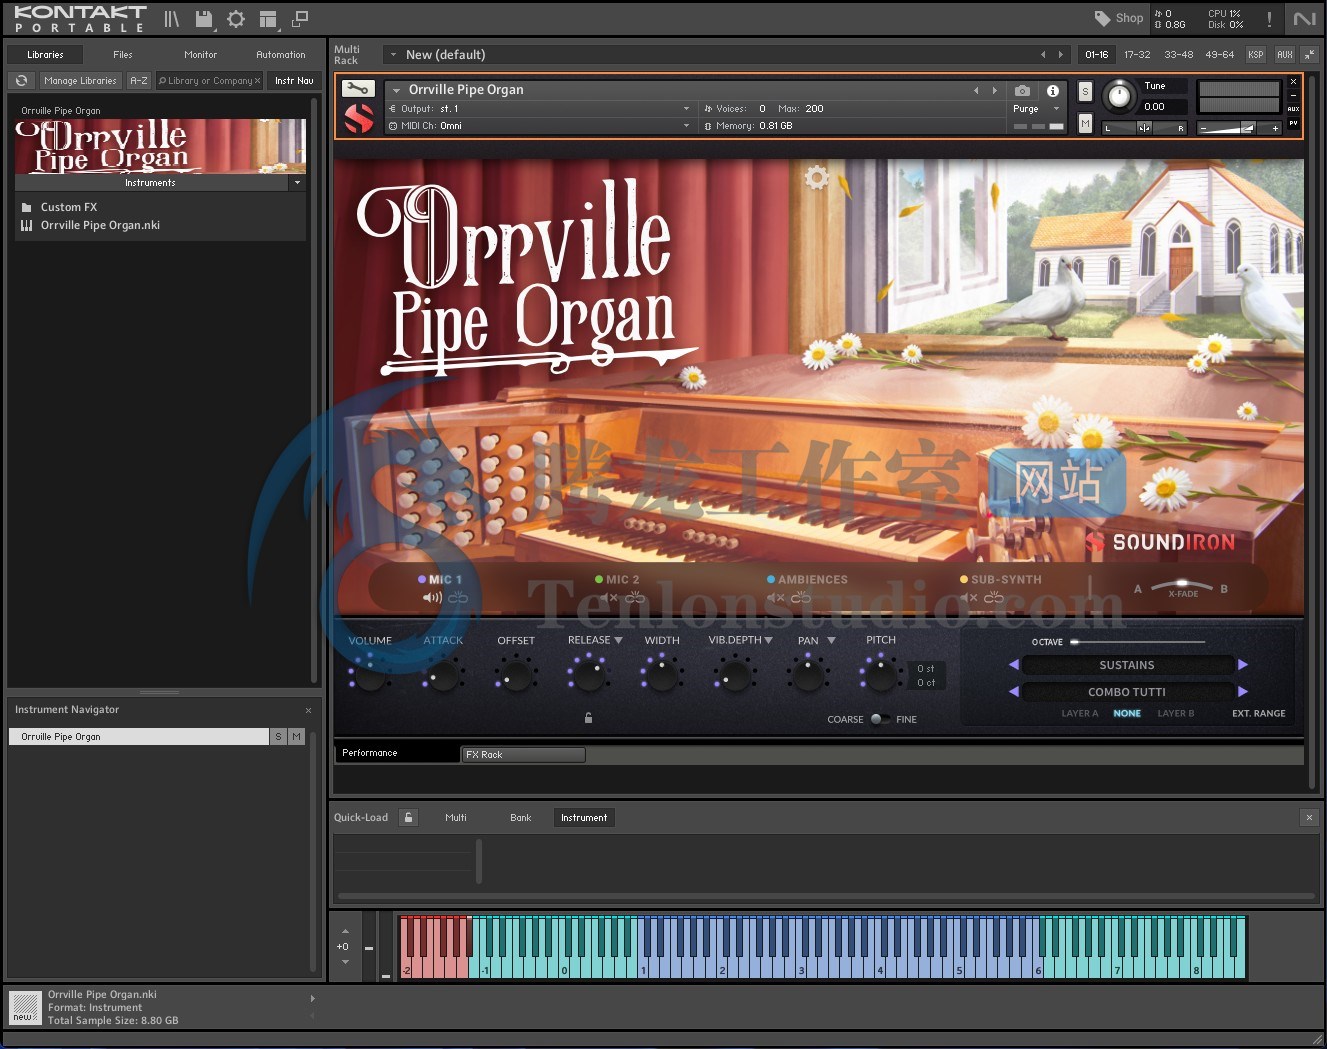Select the Quick-Load Multi tab
The height and width of the screenshot is (1049, 1327).
(456, 818)
